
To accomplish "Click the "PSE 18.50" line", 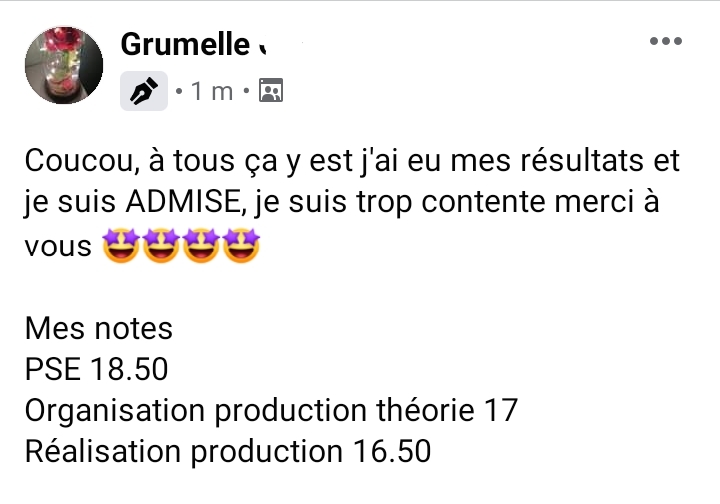I will click(96, 369).
